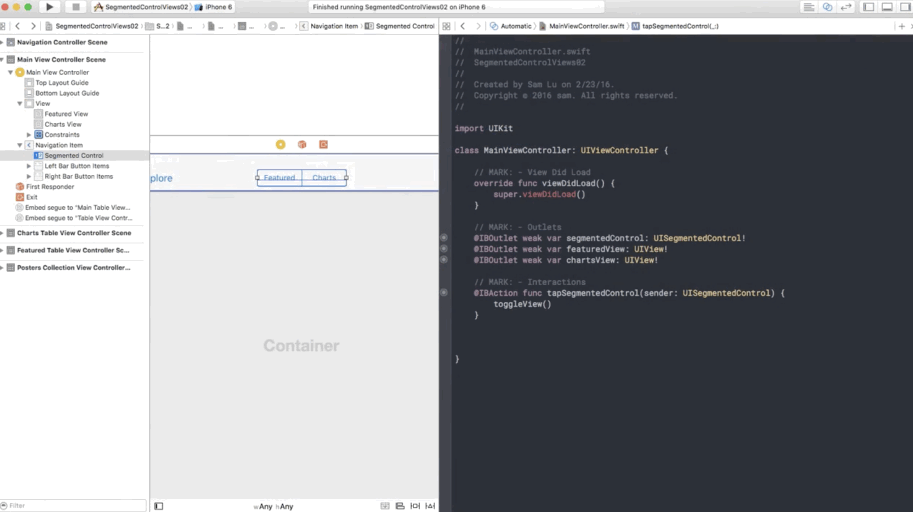This screenshot has height=512, width=913.
Task: Open the Align constraints menu
Action: tap(400, 506)
